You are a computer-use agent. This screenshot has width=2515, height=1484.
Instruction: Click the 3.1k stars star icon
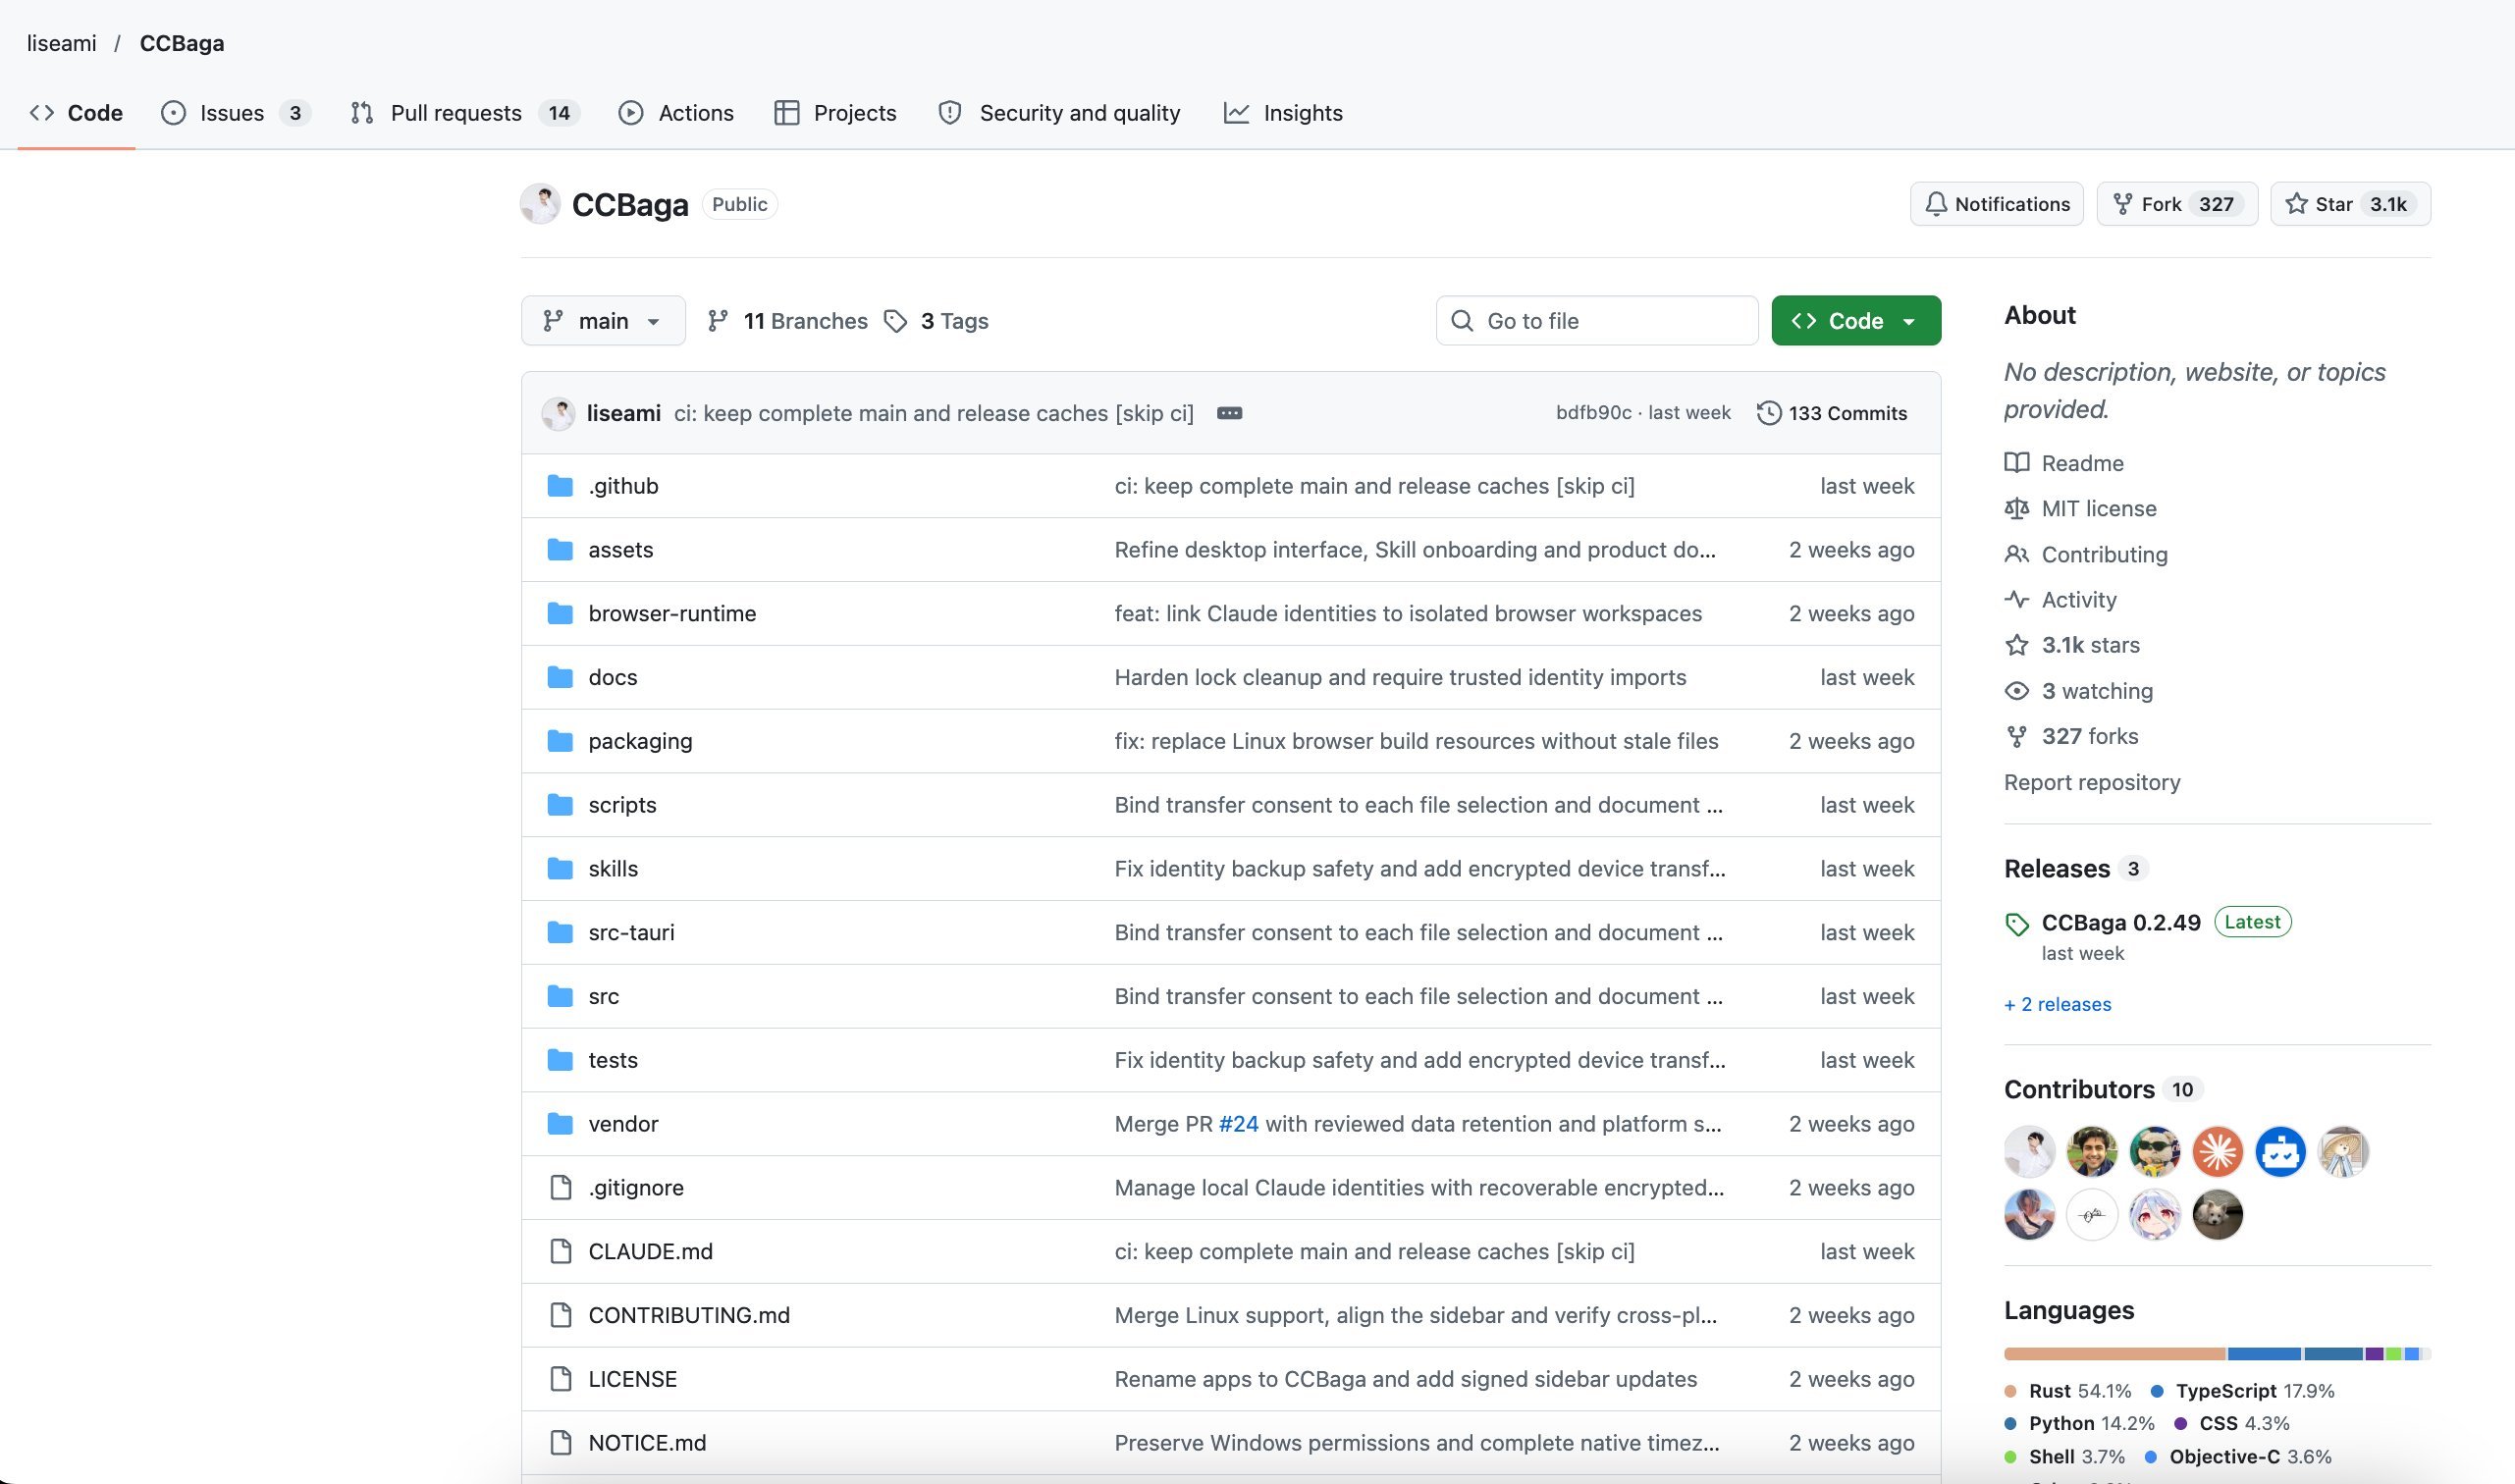pyautogui.click(x=2017, y=645)
